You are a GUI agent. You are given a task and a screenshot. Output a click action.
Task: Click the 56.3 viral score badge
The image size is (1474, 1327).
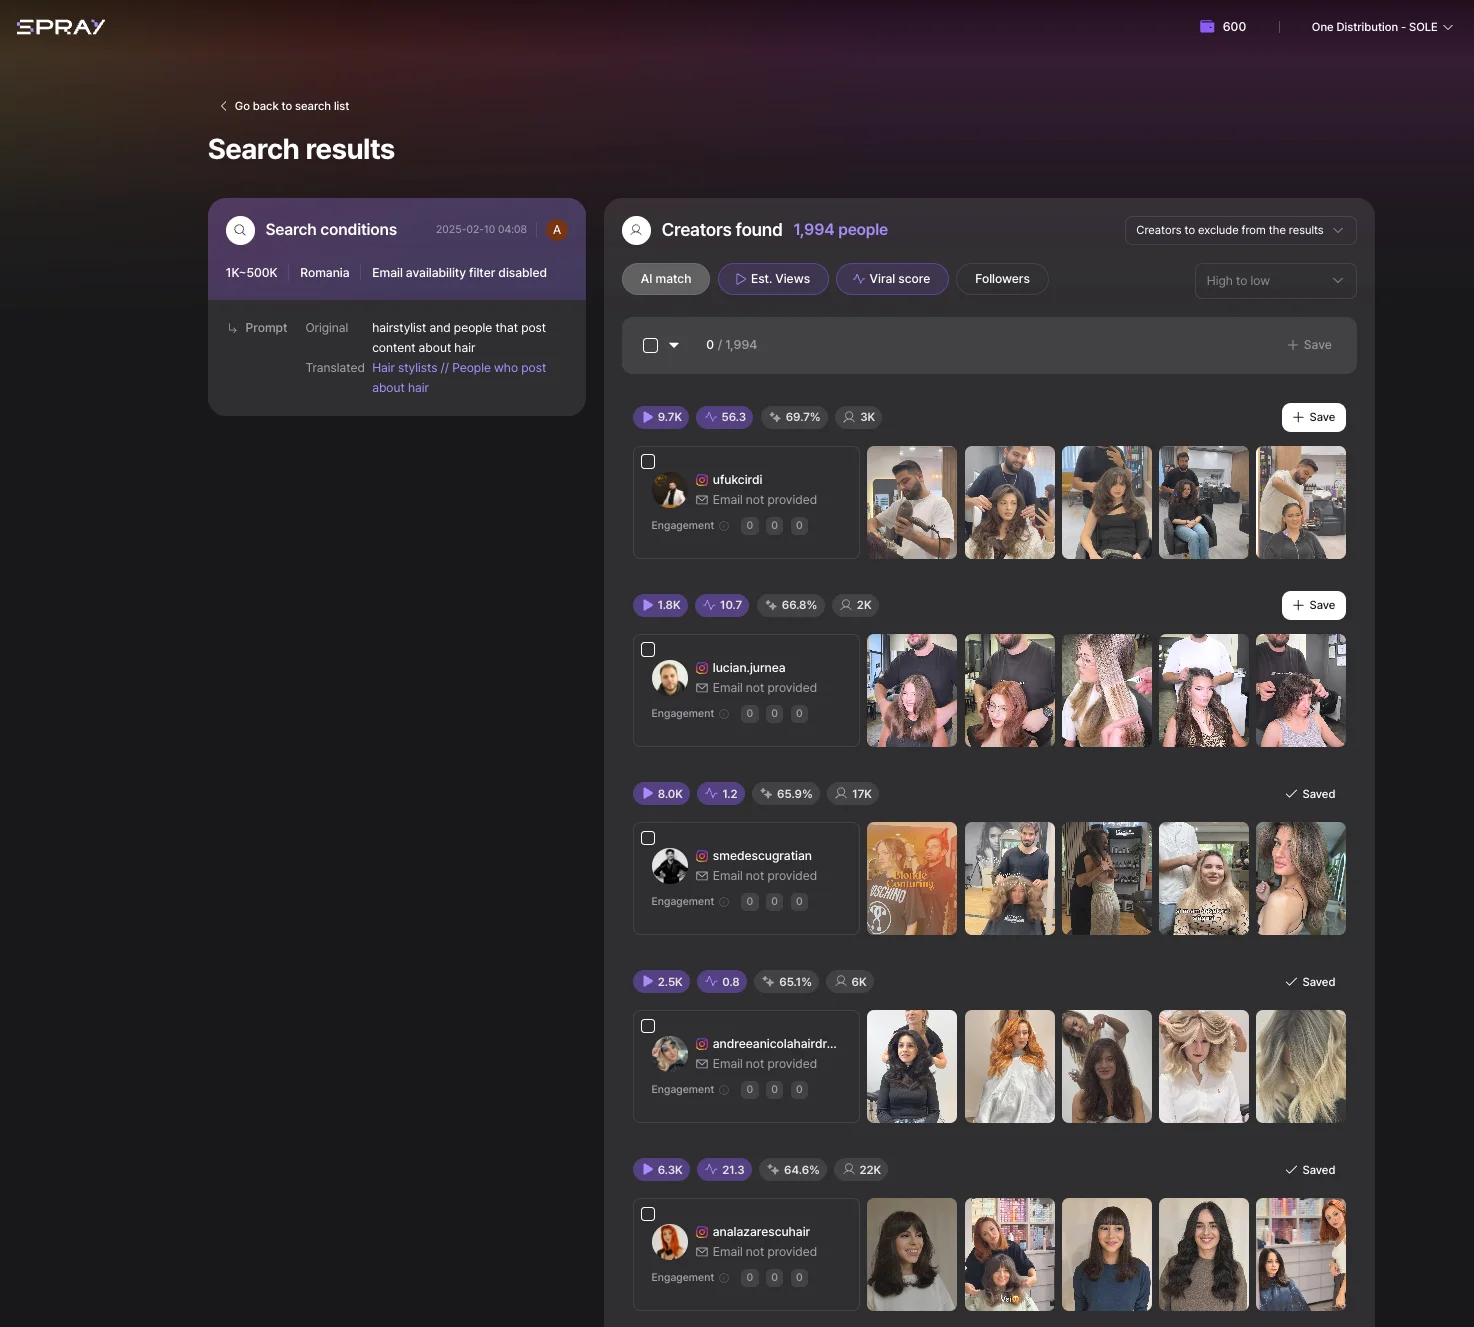coord(725,417)
